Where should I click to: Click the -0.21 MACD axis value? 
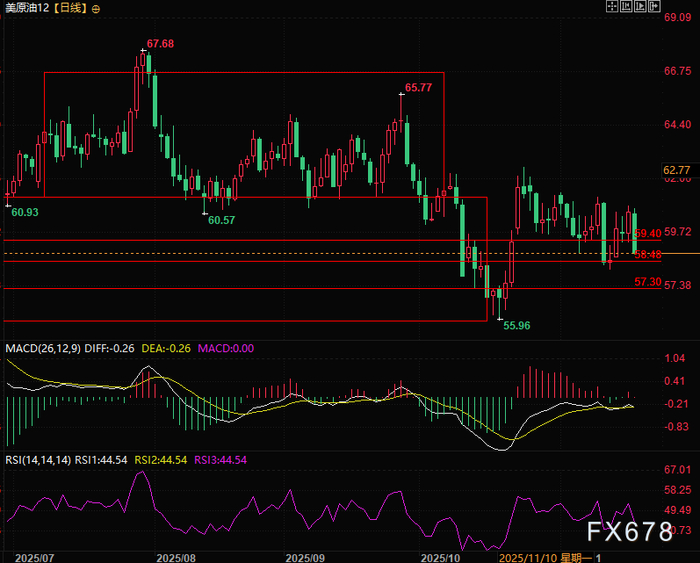point(676,404)
